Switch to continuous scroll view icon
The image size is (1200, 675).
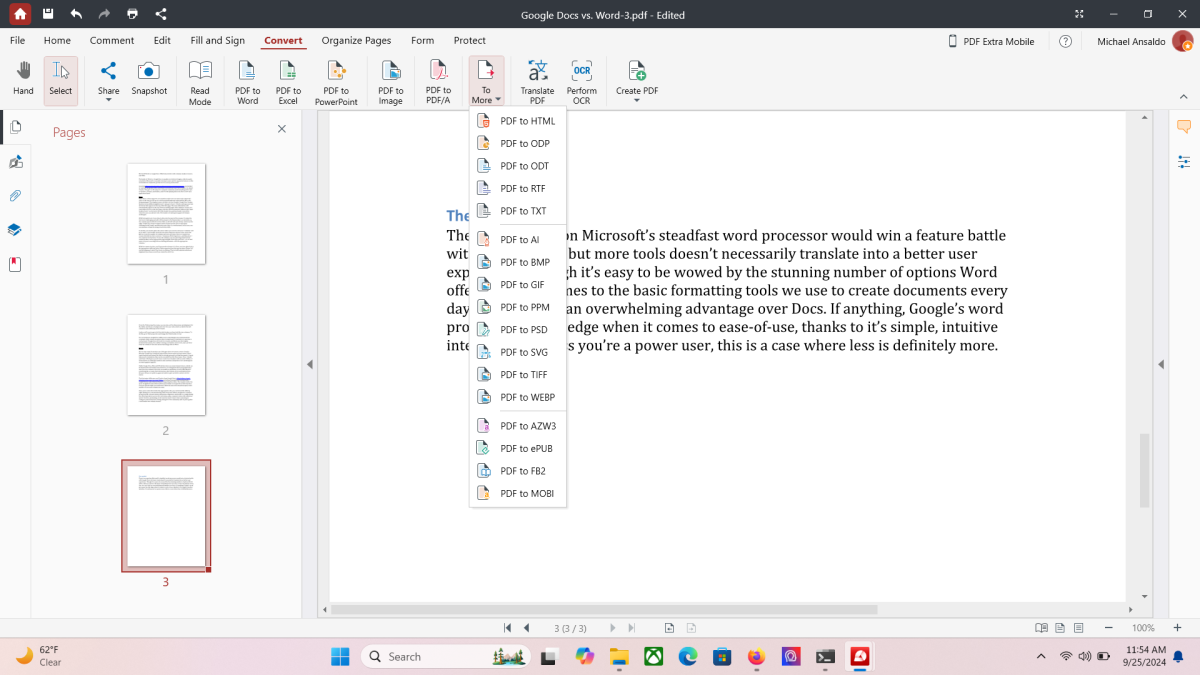coord(1078,628)
